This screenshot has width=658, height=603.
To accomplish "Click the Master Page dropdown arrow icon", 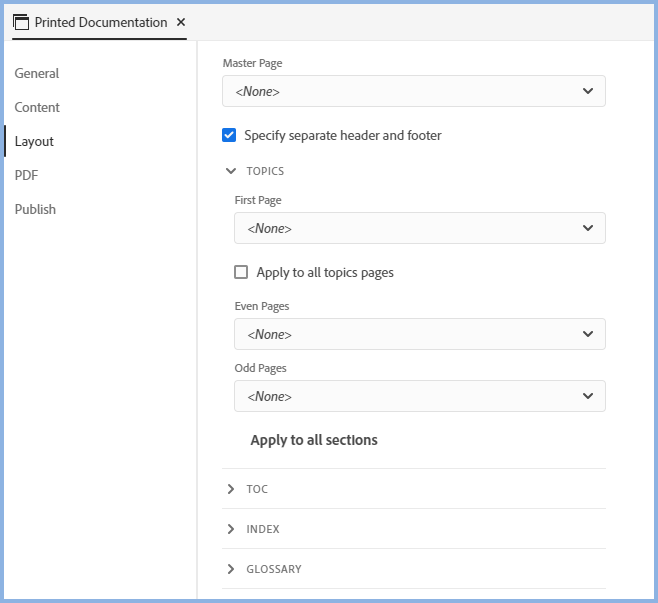I will [587, 91].
